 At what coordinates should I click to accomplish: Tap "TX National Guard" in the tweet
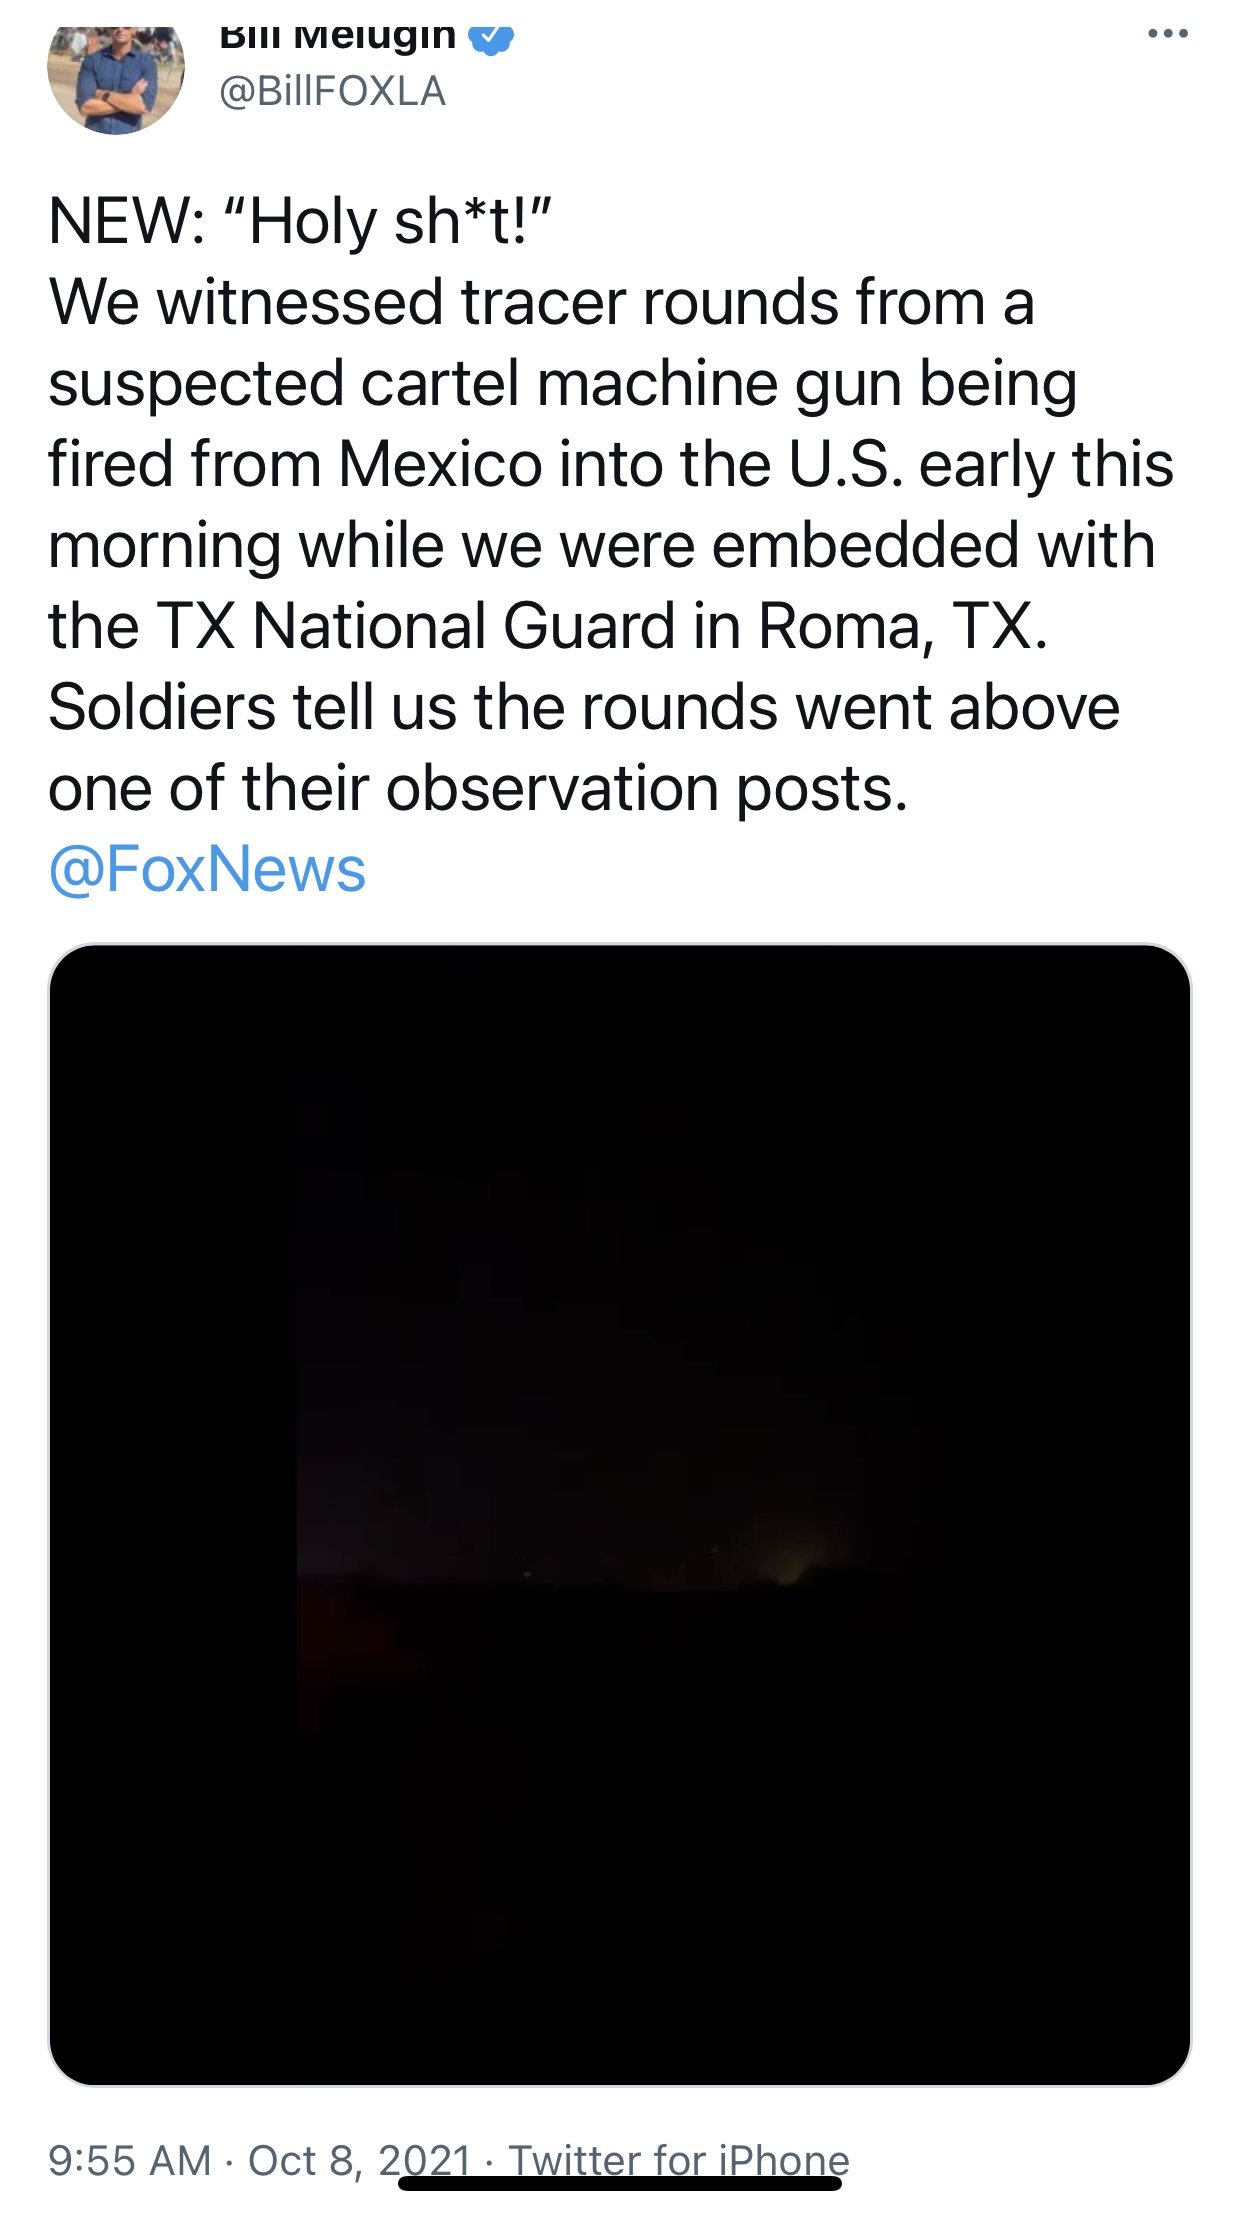(x=412, y=627)
